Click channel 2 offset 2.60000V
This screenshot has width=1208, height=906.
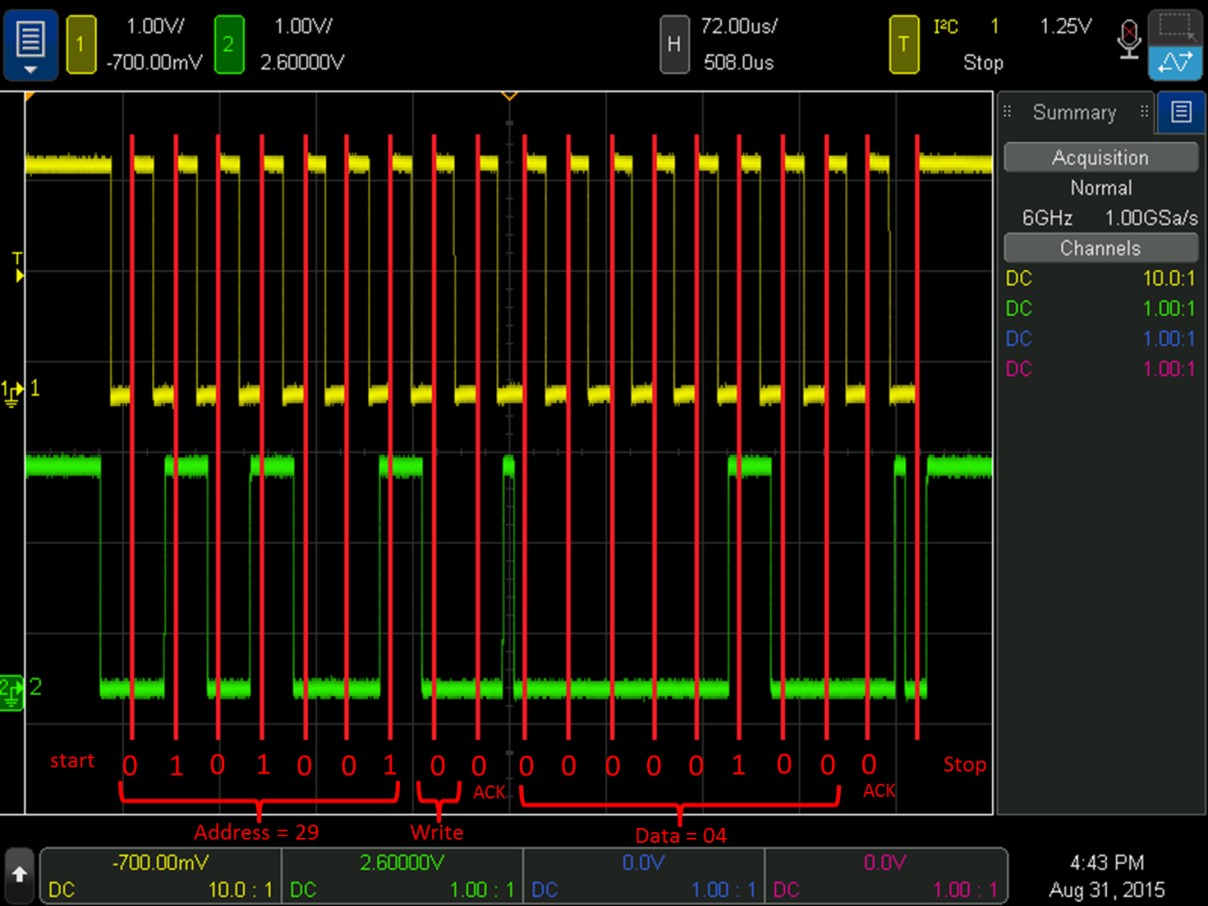click(303, 62)
